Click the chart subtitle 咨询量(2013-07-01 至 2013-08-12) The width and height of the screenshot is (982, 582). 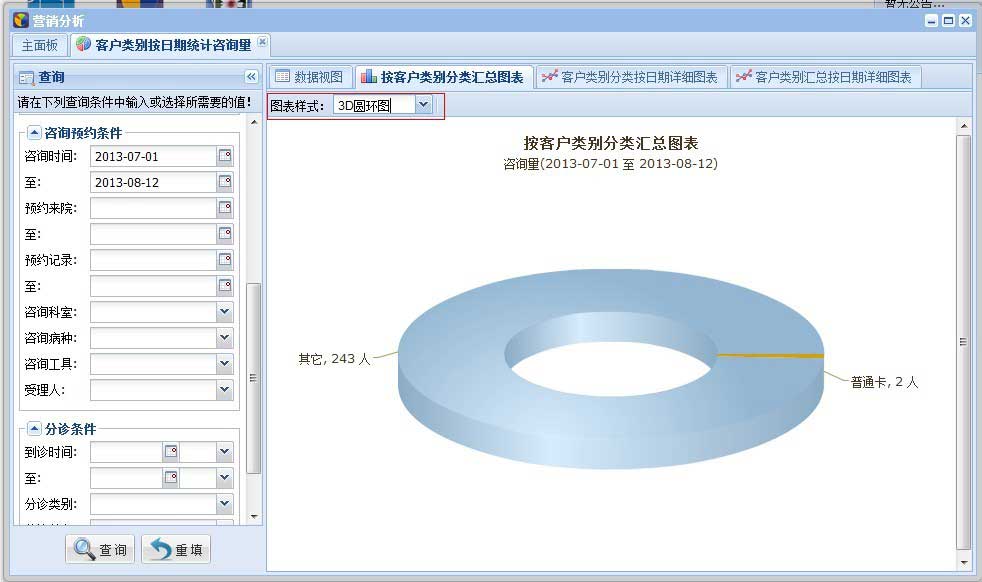[x=611, y=164]
